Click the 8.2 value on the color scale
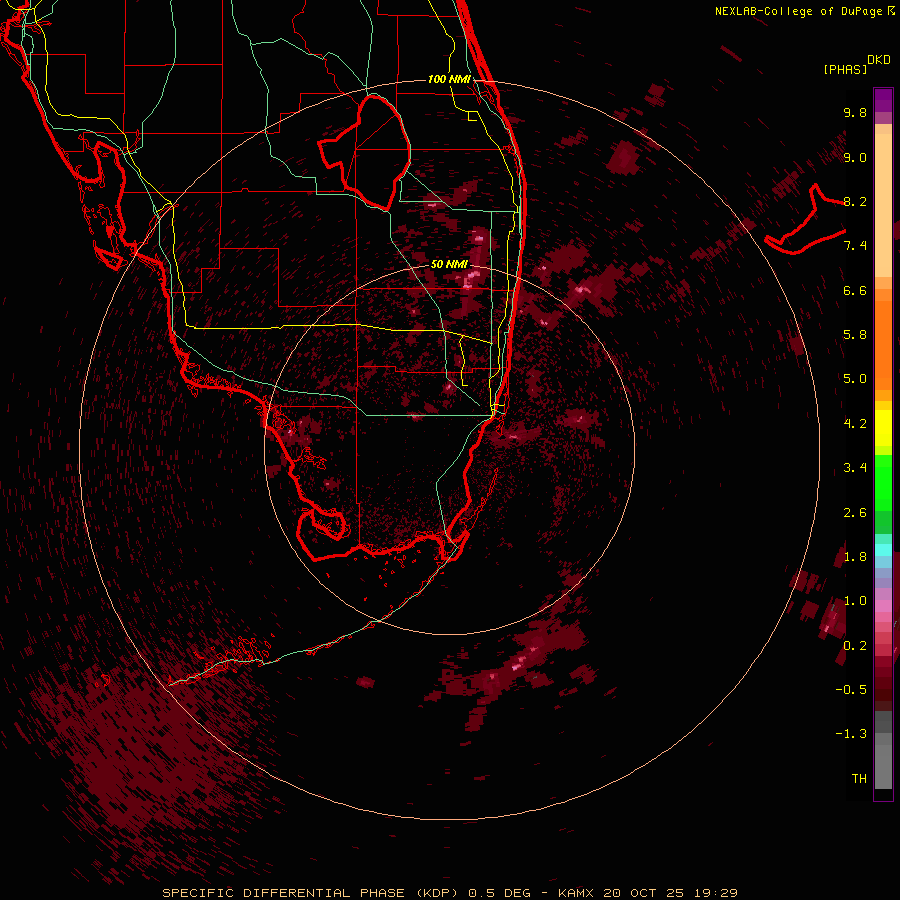 pos(855,201)
